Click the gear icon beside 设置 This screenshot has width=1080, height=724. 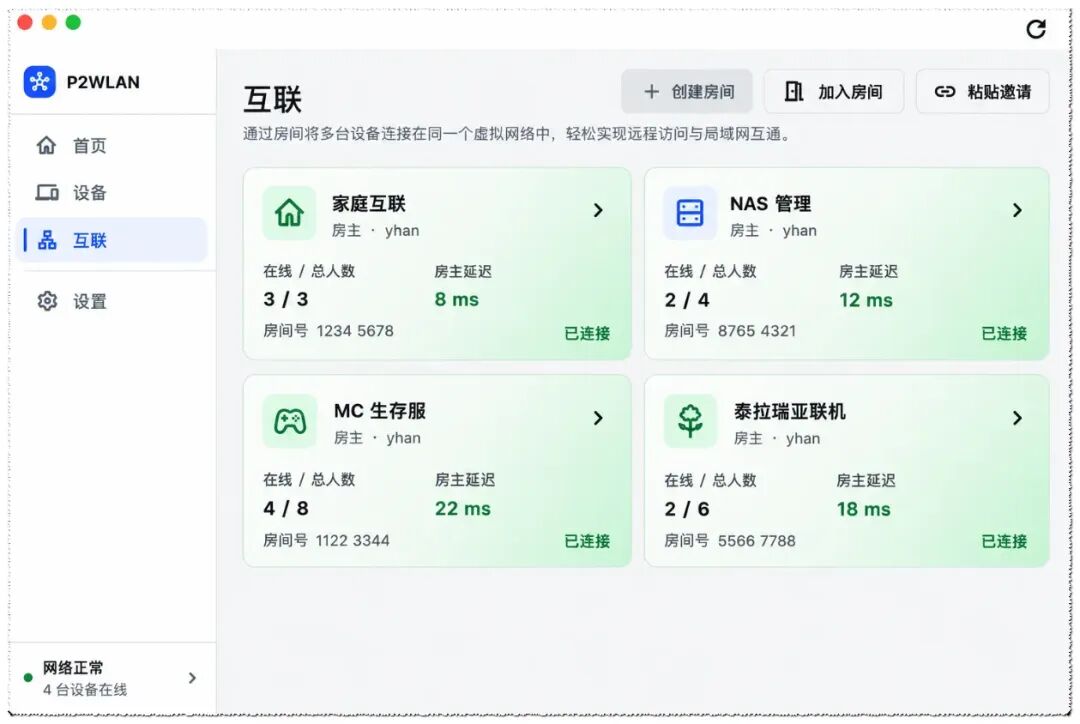click(x=47, y=301)
